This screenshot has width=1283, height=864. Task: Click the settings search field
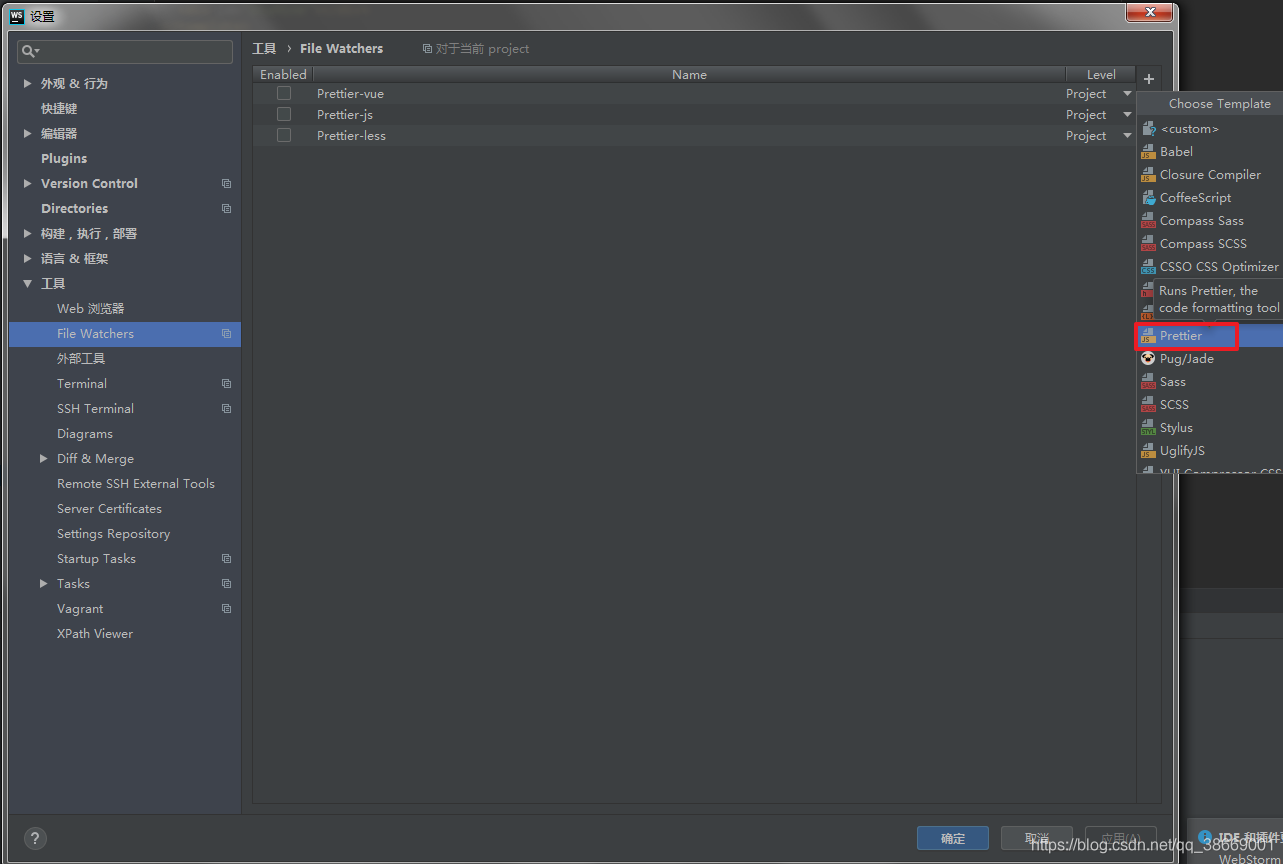(x=123, y=50)
